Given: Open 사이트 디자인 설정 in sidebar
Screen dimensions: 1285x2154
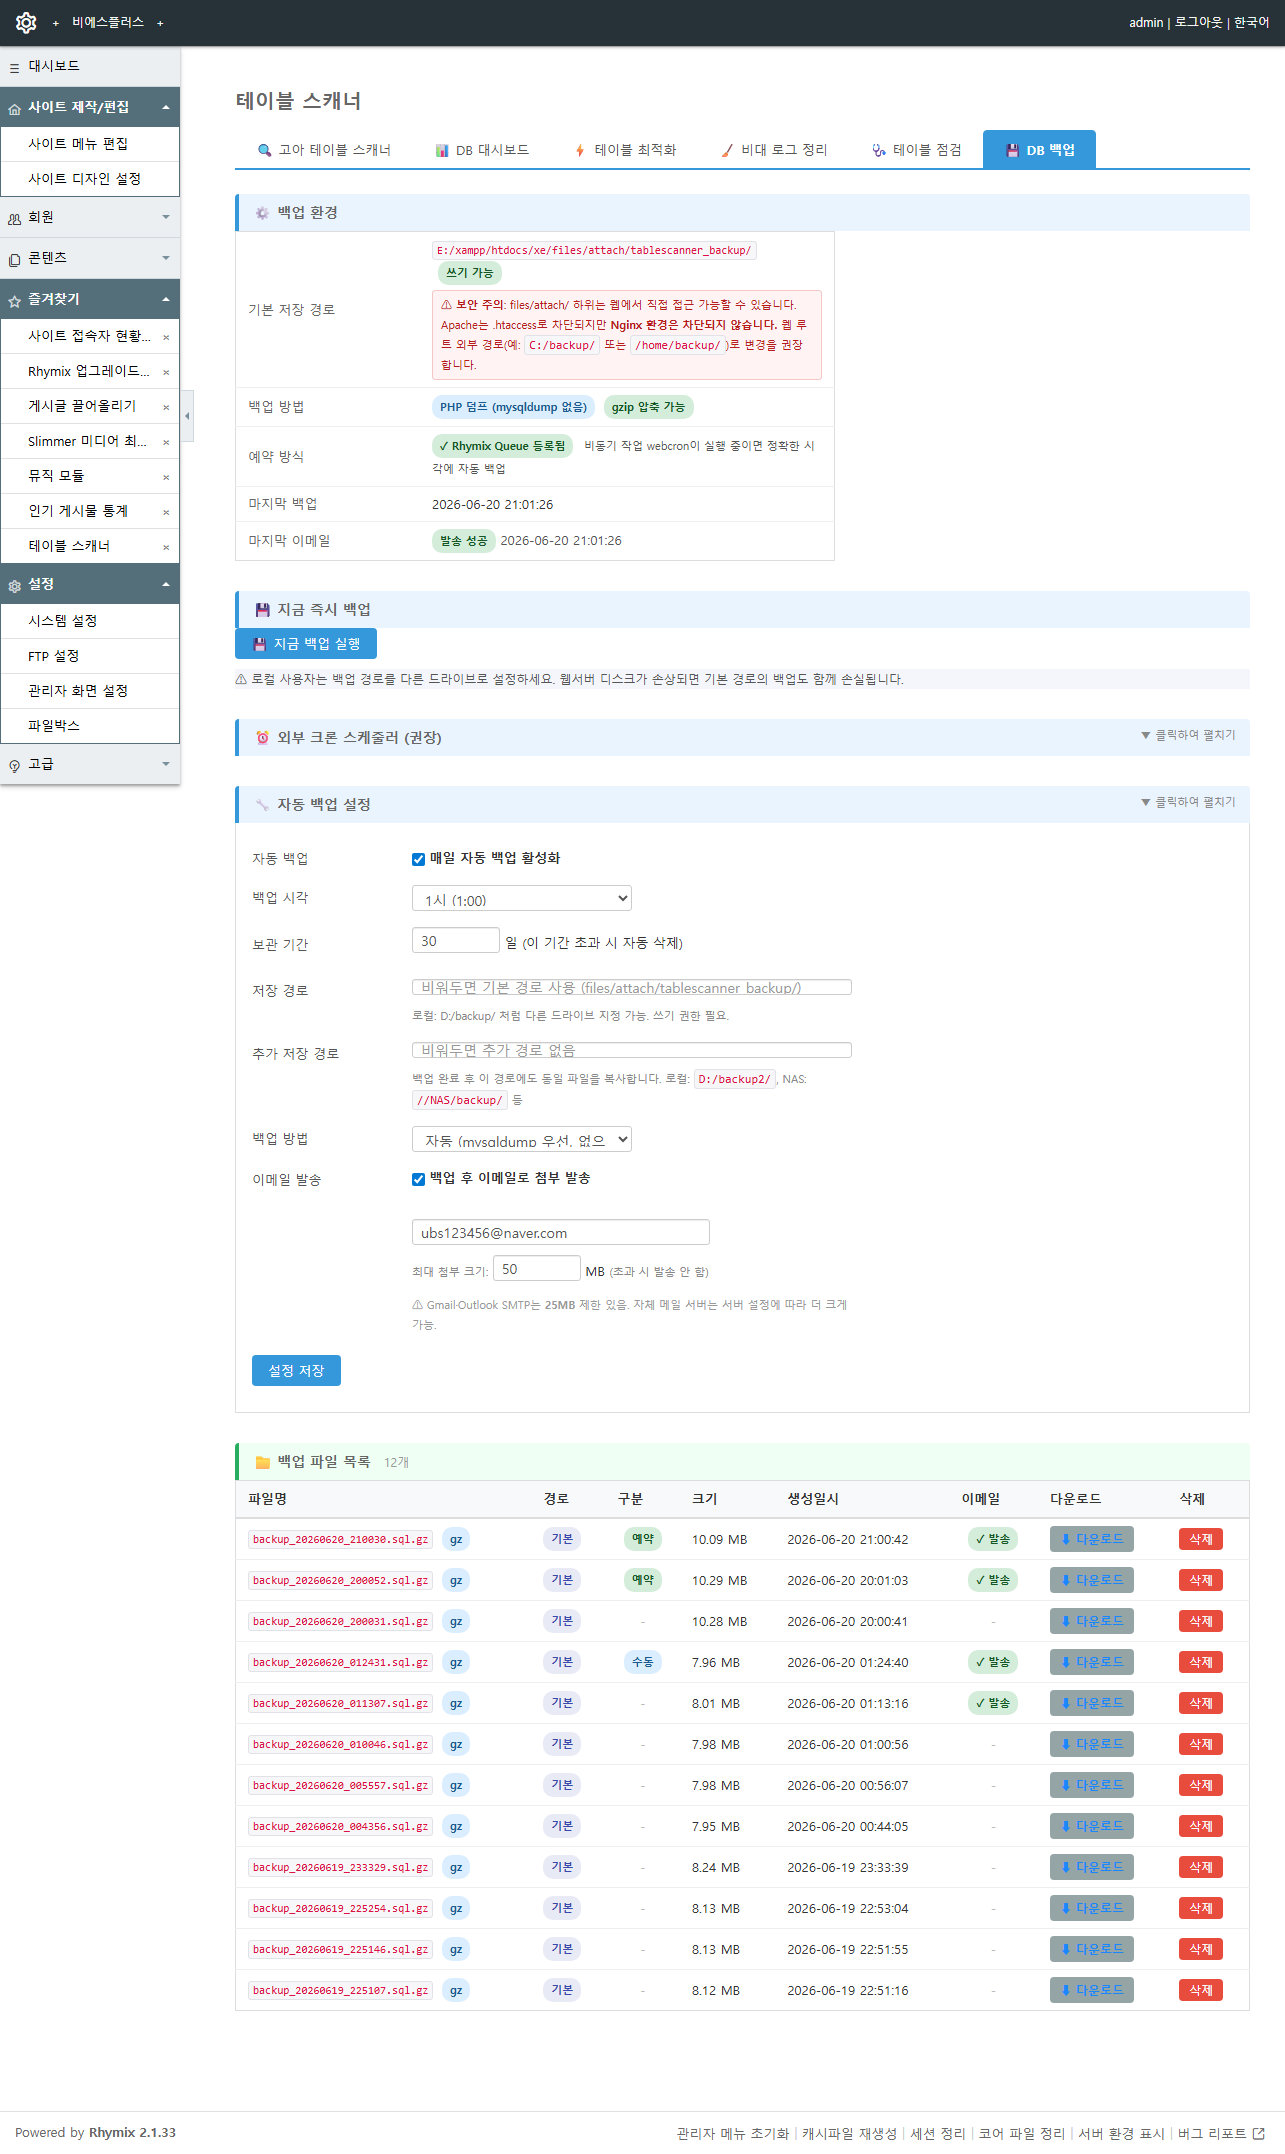Looking at the screenshot, I should coord(90,179).
